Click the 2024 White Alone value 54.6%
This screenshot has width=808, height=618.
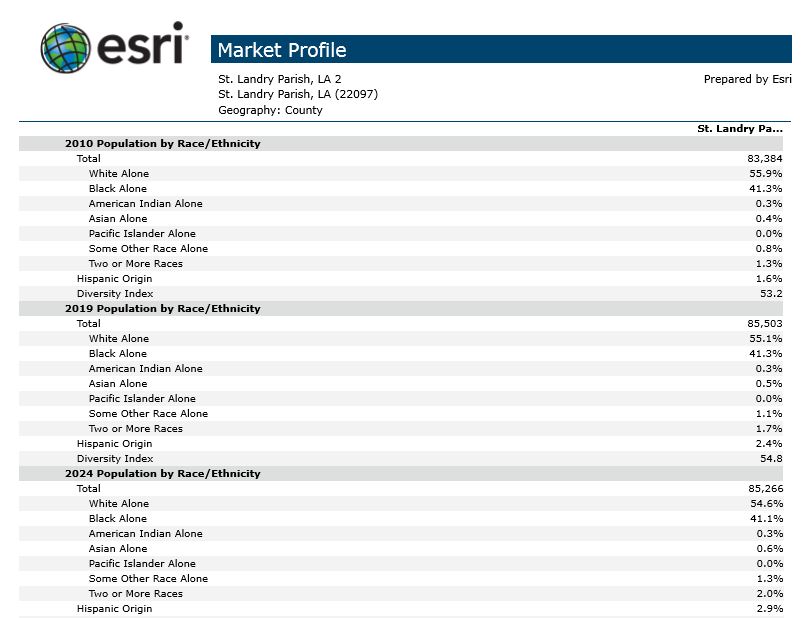767,503
